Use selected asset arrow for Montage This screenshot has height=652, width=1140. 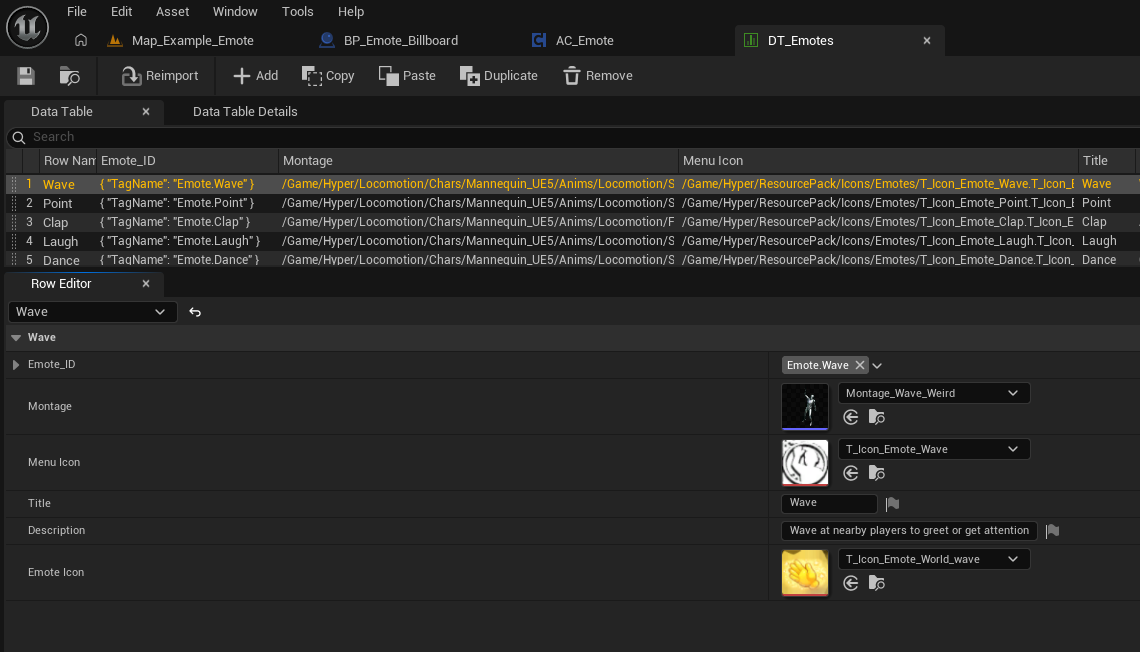point(851,417)
